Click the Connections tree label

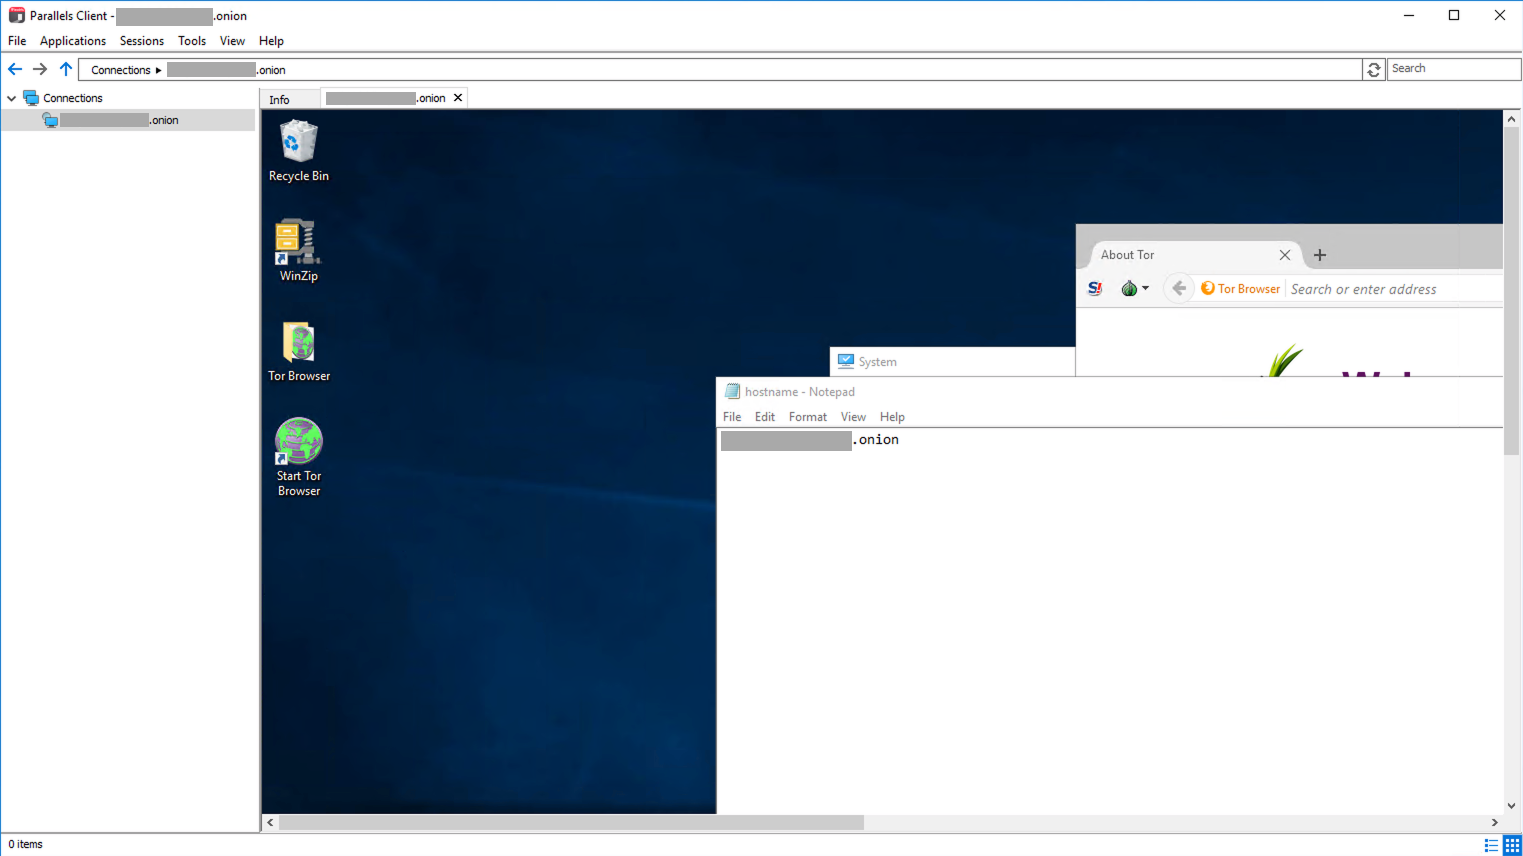coord(73,98)
